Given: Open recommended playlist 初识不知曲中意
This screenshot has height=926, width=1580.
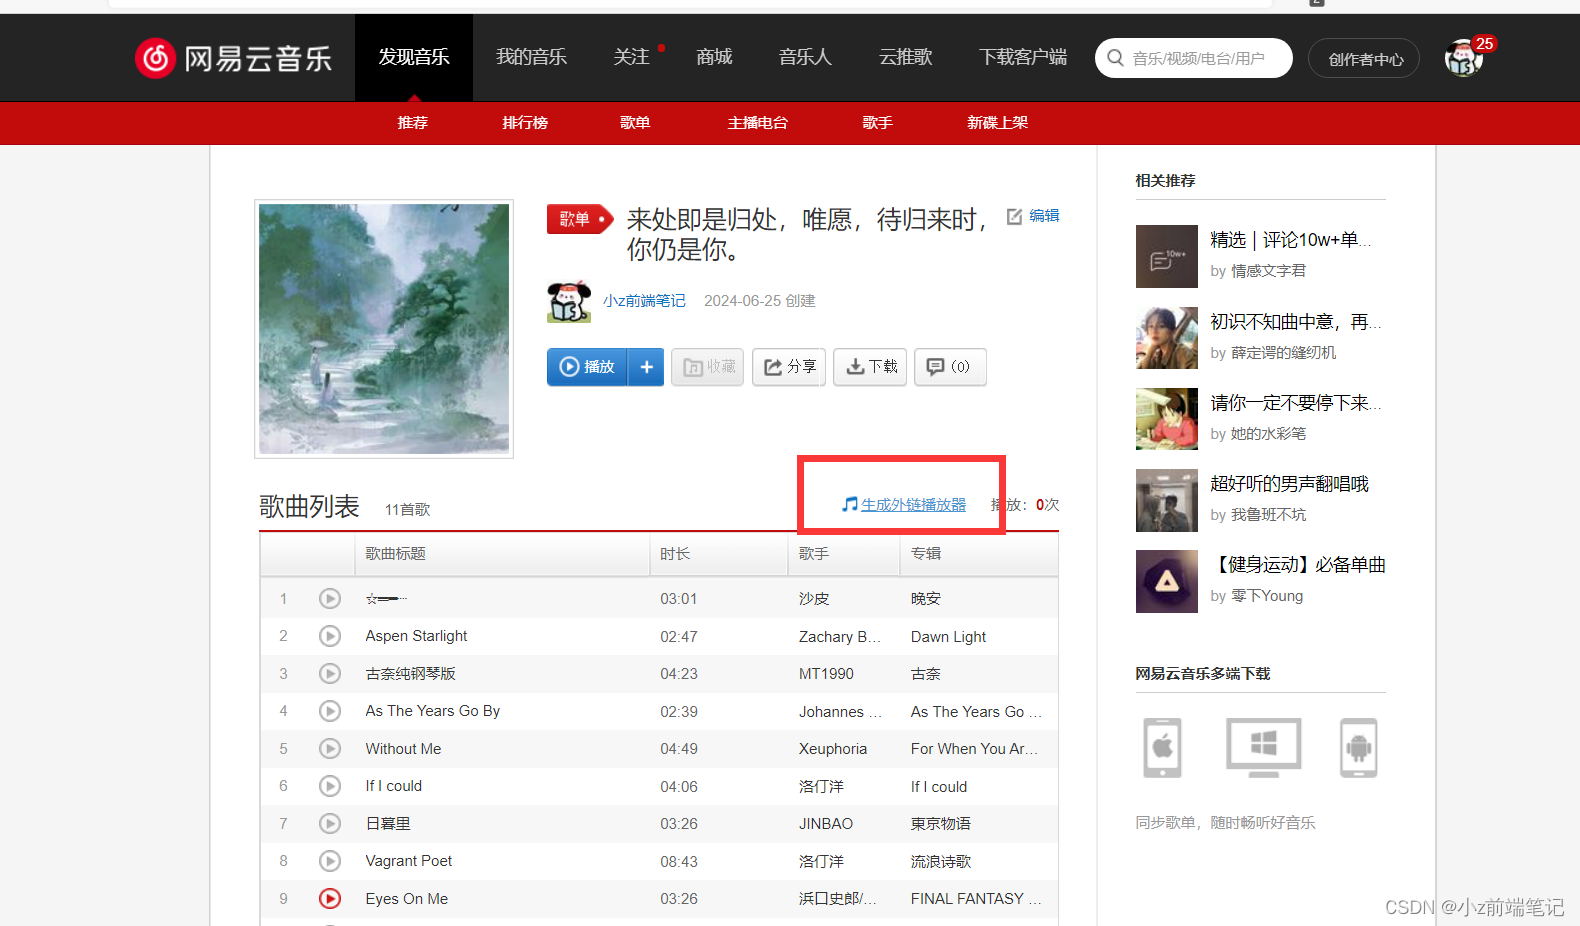Looking at the screenshot, I should [x=1296, y=322].
